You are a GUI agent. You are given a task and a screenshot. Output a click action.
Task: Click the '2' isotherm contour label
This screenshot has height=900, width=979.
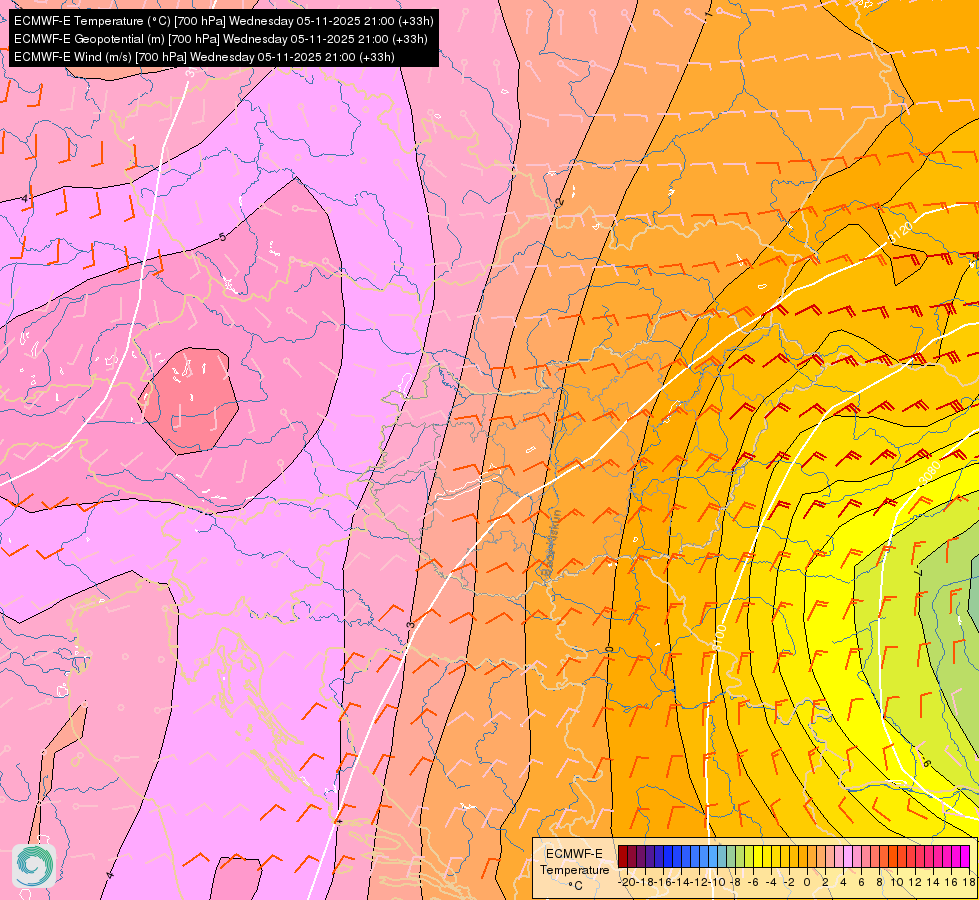[559, 202]
